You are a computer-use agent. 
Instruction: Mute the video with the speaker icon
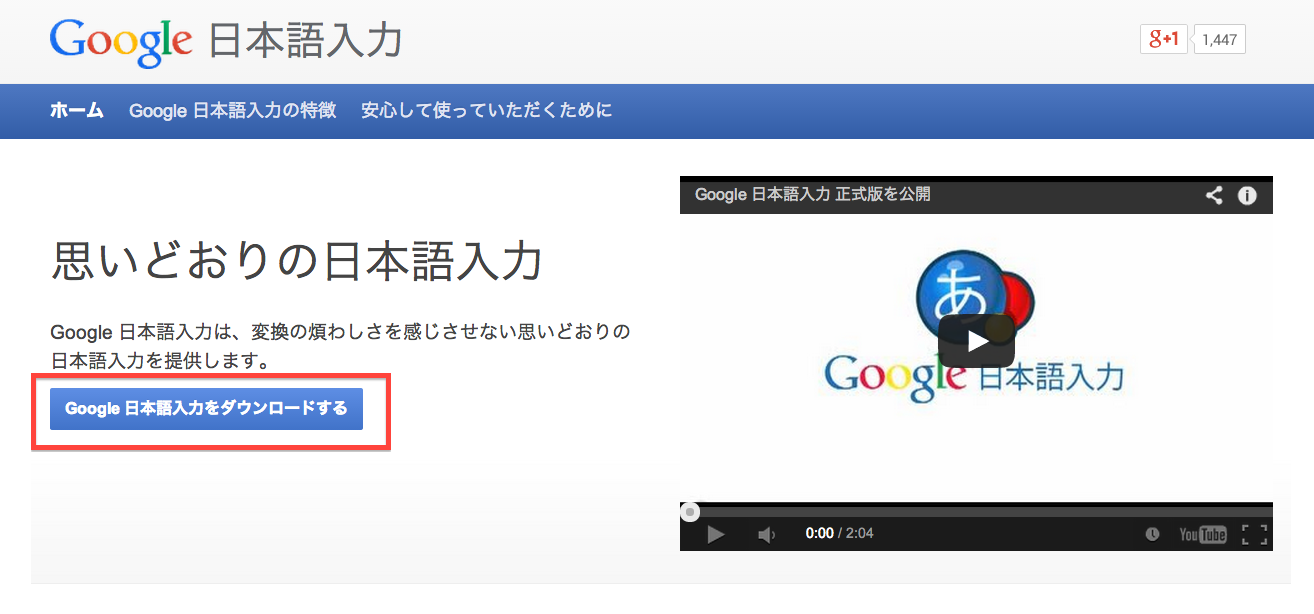(767, 534)
